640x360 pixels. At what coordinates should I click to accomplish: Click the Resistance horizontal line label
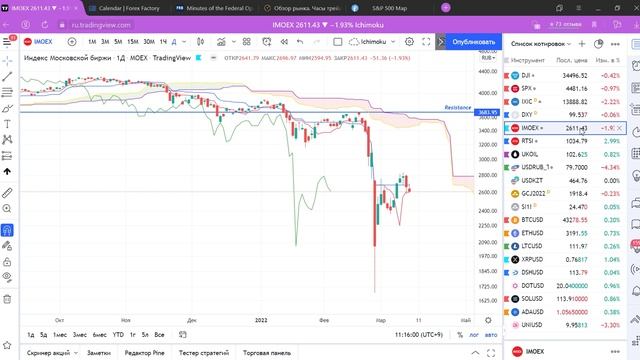458,107
